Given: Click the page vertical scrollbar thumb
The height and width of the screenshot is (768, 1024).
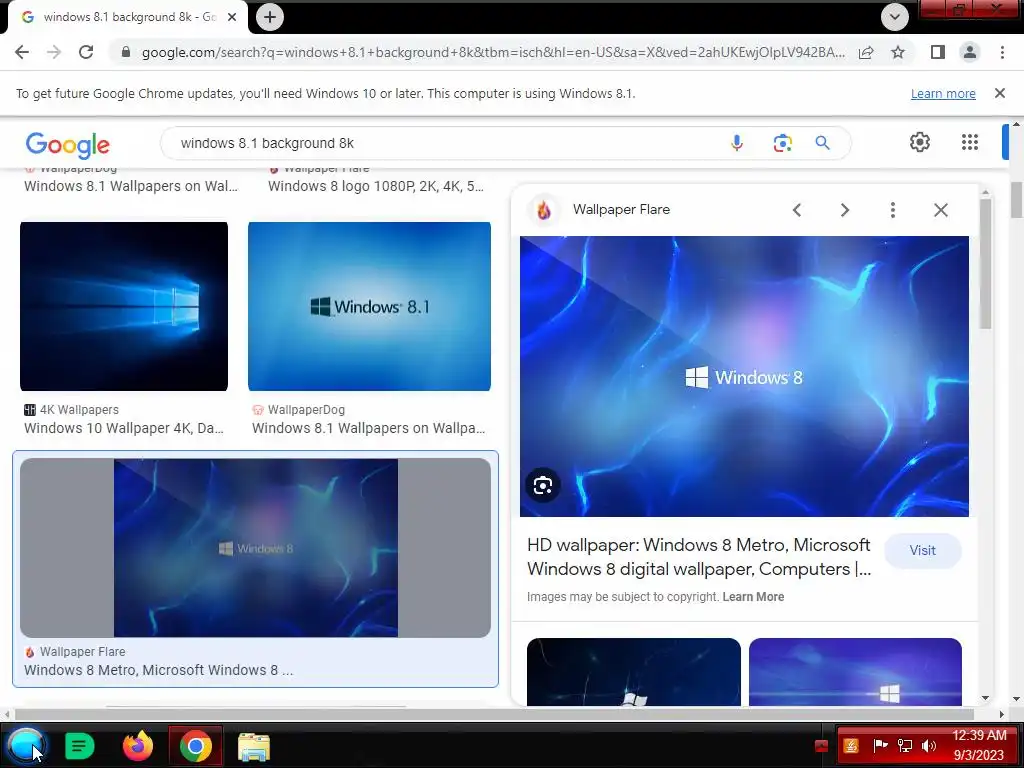Looking at the screenshot, I should (1016, 199).
